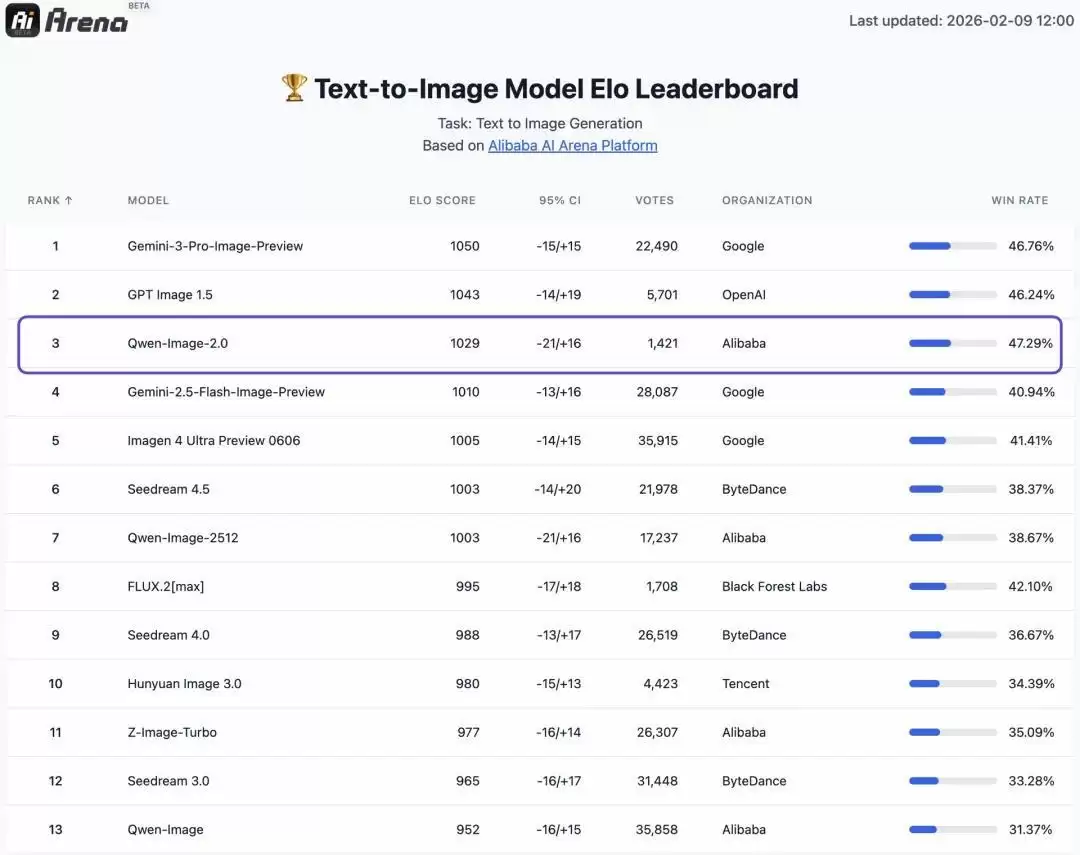Select the highlighted Qwen-Image-2.0 row
The image size is (1080, 855).
point(540,343)
